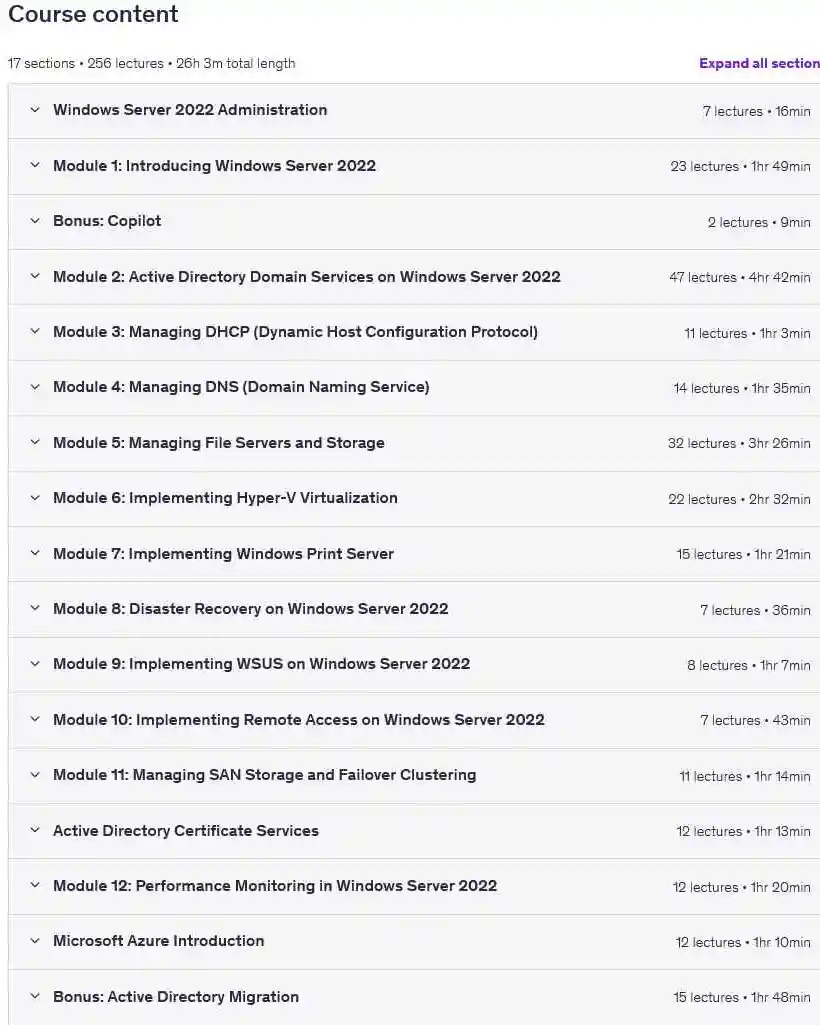Expand chevron beside Bonus: Active Directory Migration
The height and width of the screenshot is (1025, 820).
point(35,996)
